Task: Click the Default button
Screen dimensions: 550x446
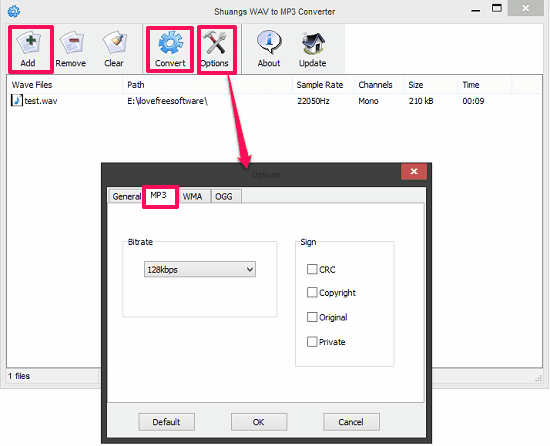Action: (166, 422)
